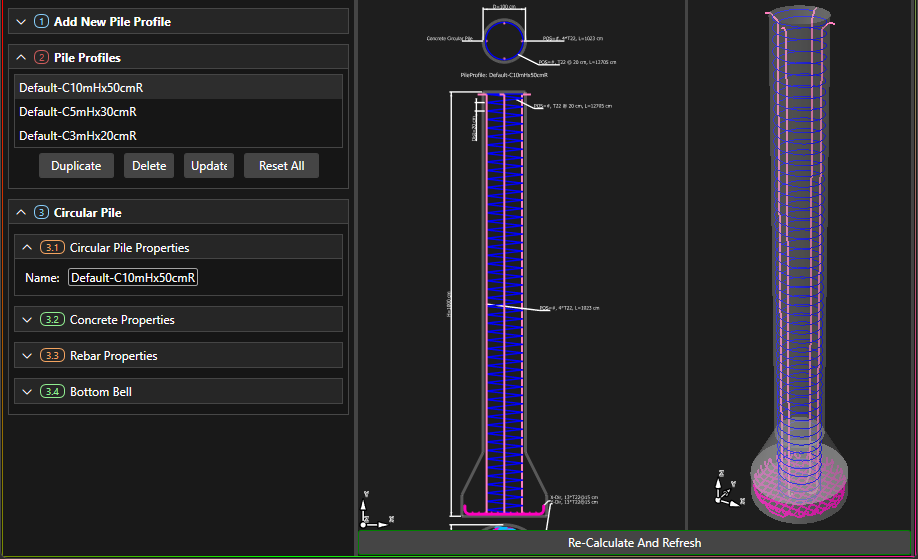The image size is (918, 559).
Task: Click the Reset All button
Action: pyautogui.click(x=281, y=166)
